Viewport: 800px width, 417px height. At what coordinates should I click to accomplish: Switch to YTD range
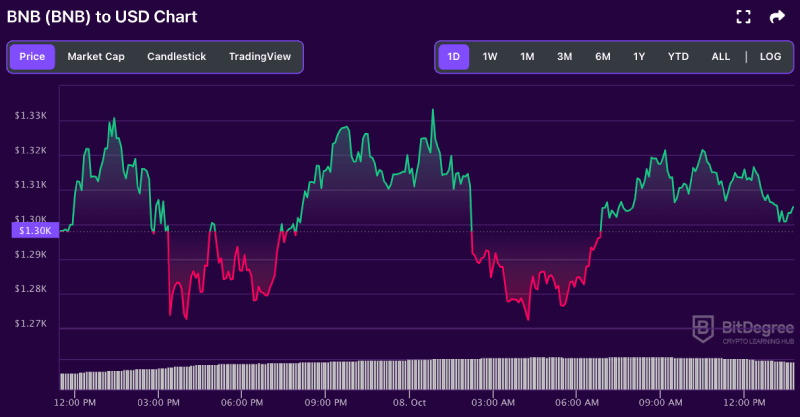point(678,57)
